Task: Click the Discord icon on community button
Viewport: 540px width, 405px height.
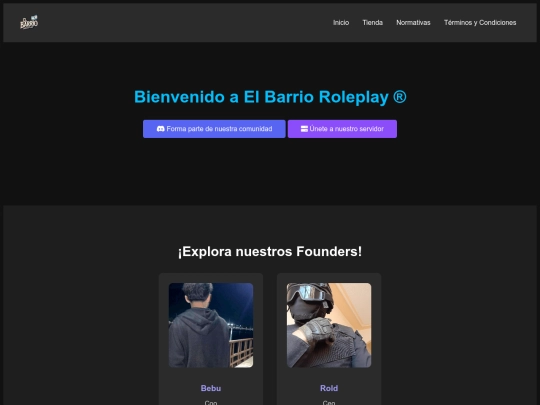Action: tap(160, 129)
